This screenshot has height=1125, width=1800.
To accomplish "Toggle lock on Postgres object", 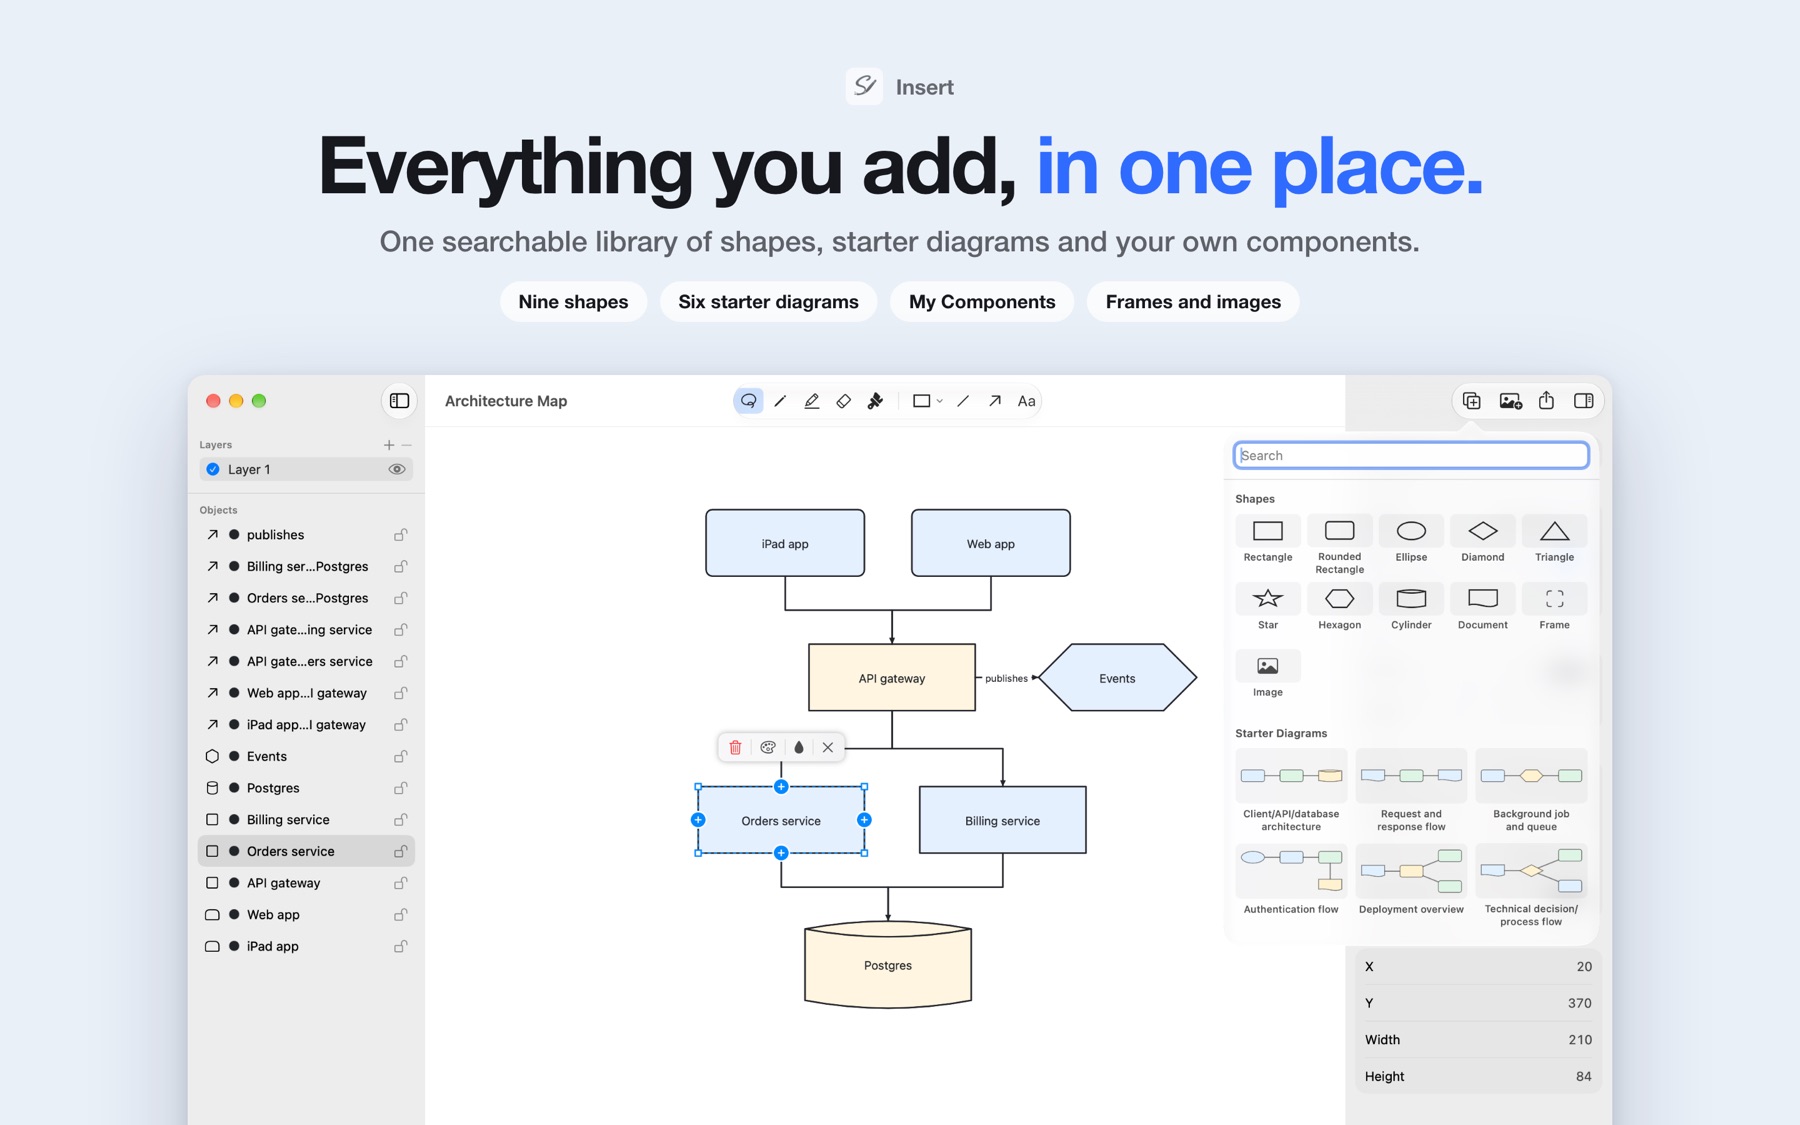I will tap(400, 788).
